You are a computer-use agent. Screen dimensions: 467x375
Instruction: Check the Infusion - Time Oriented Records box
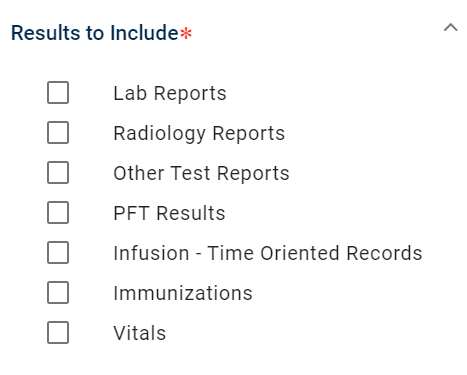[58, 252]
